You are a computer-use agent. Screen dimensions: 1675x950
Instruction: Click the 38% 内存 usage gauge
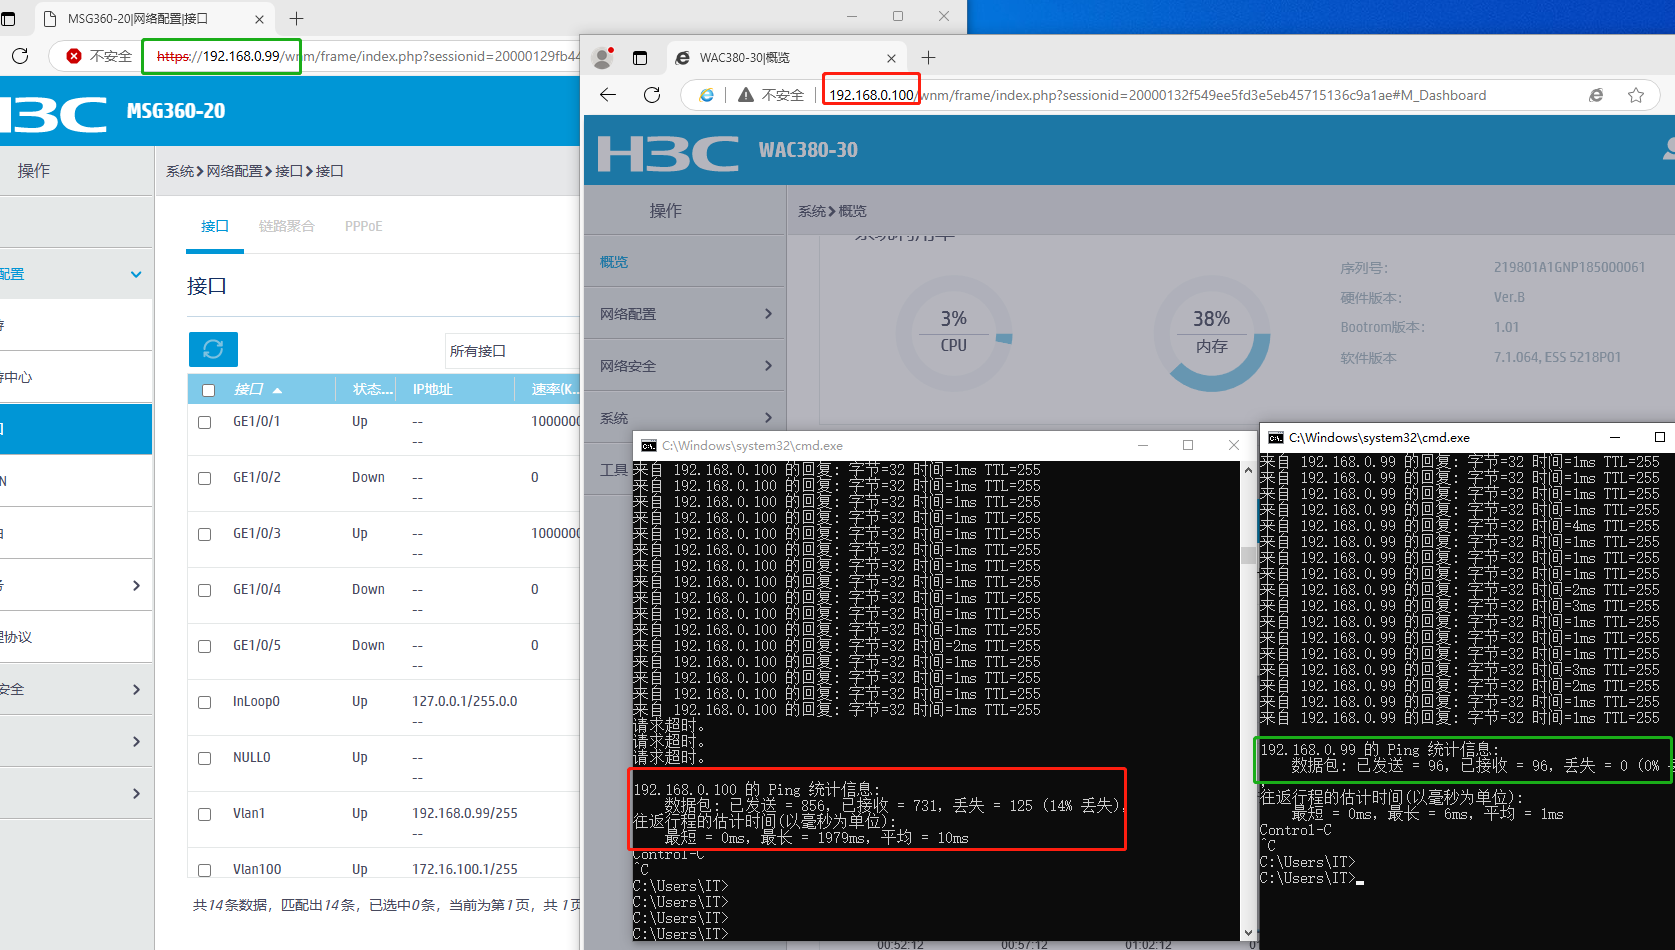click(1212, 333)
